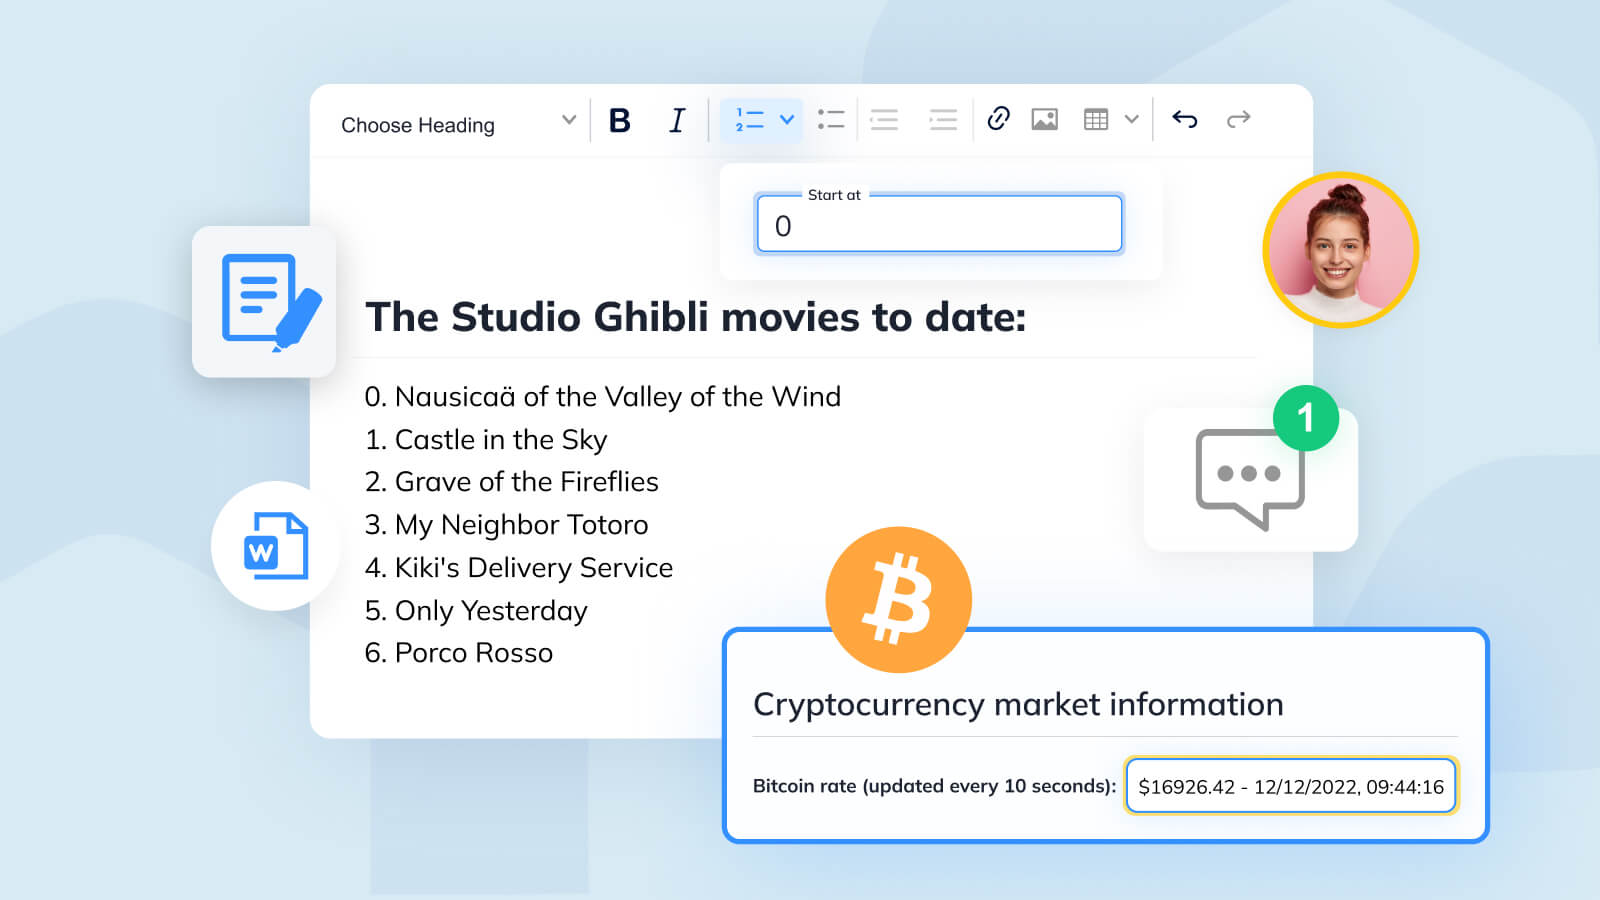1600x900 pixels.
Task: Click the "Start at" number field
Action: point(939,225)
